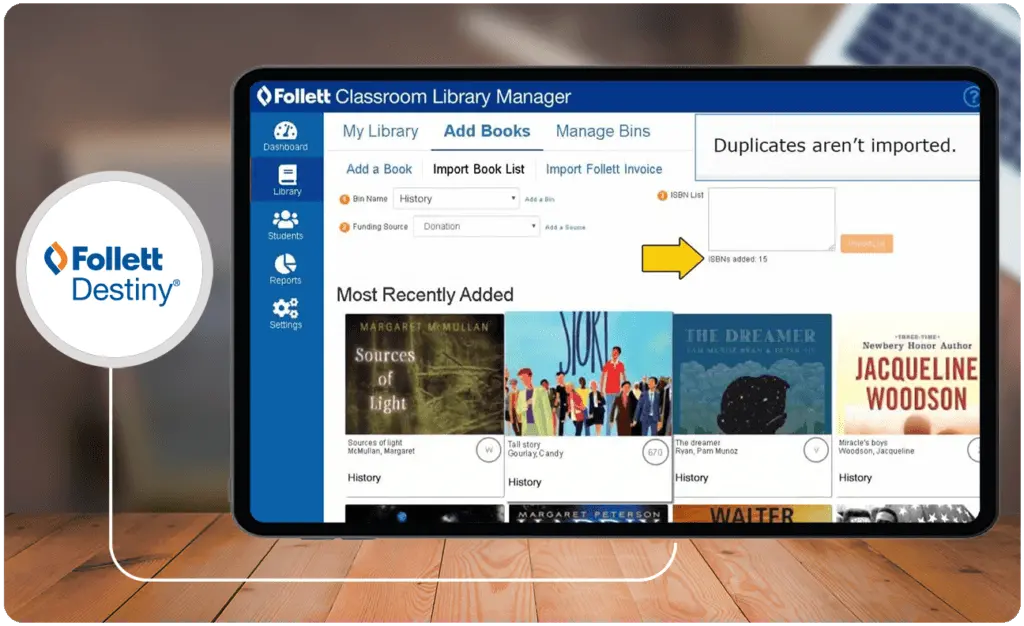The image size is (1024, 626).
Task: Click the V level badge on The Dreamer
Action: 816,450
